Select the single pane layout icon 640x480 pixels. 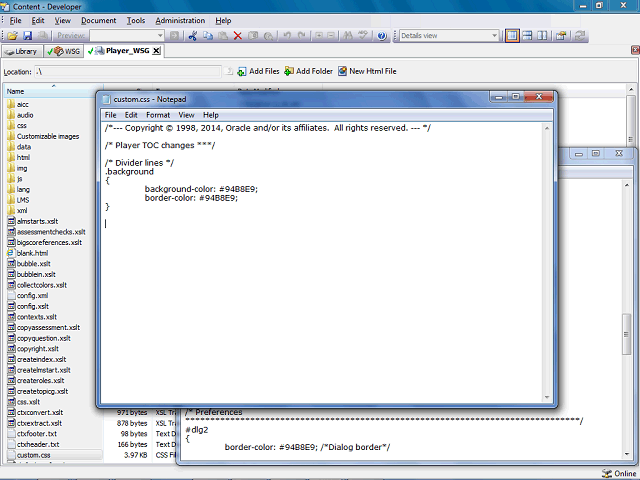[x=512, y=36]
